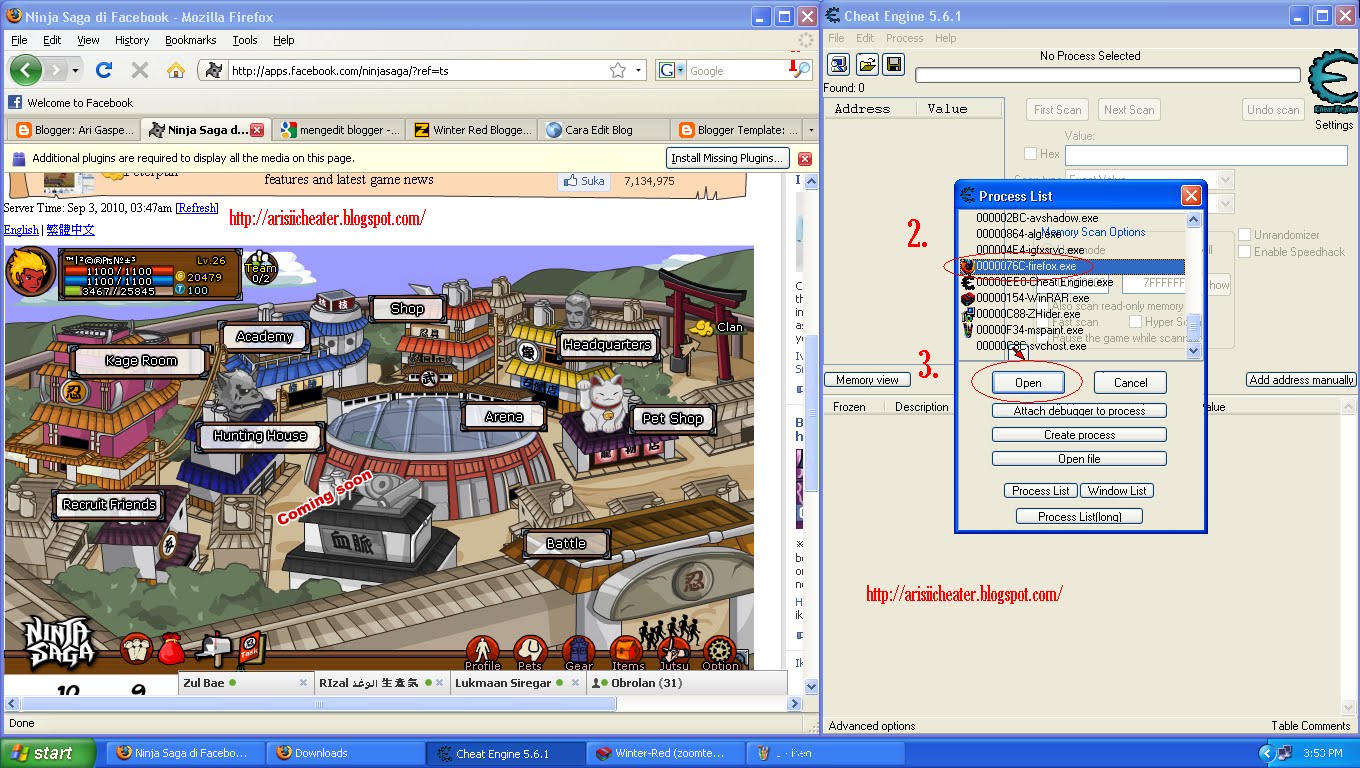The width and height of the screenshot is (1360, 768).
Task: Open Google search engine dropdown
Action: 680,71
